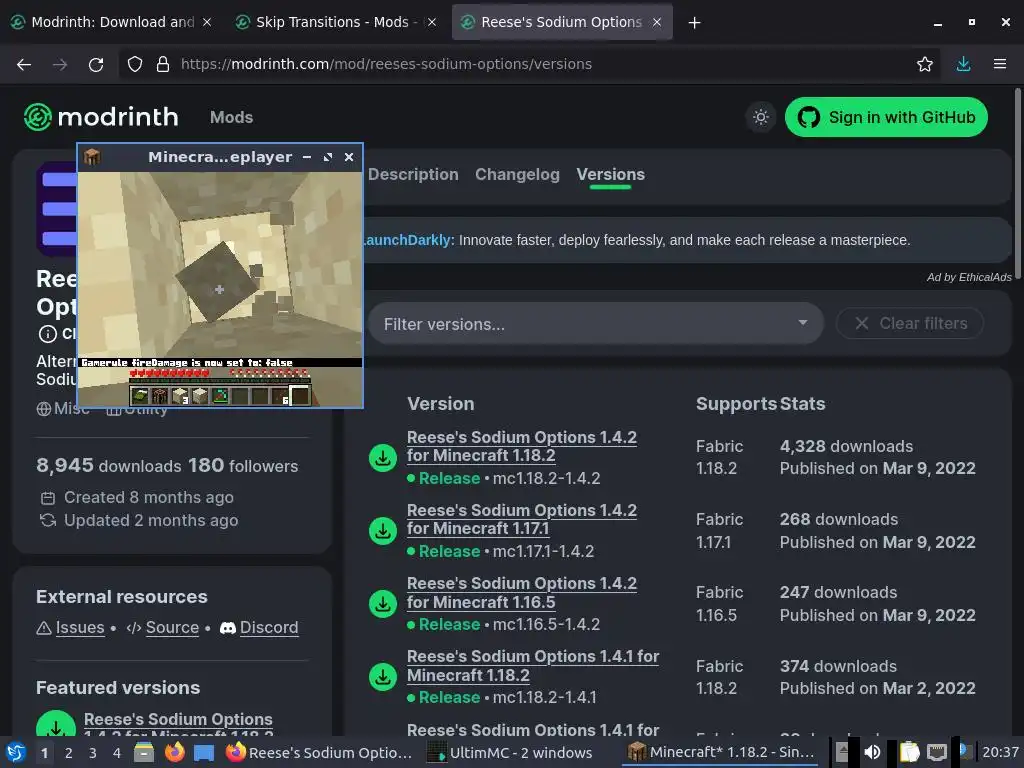Open the taskbar start menu icon
Screen dimensions: 1024x768
point(15,752)
